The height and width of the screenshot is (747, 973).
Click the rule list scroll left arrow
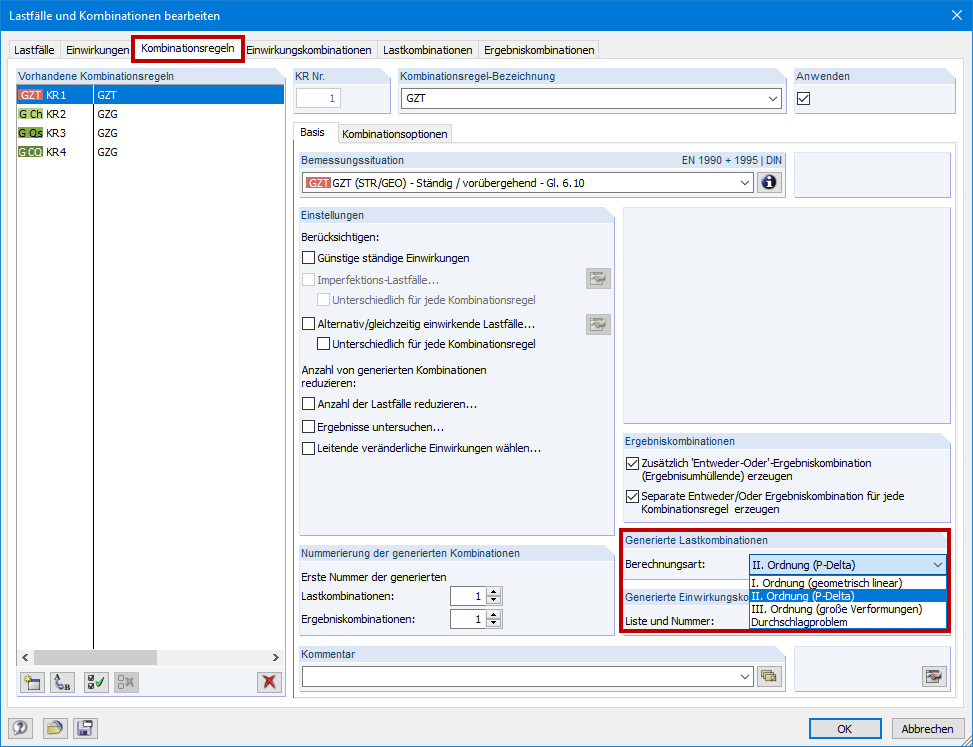click(x=25, y=657)
